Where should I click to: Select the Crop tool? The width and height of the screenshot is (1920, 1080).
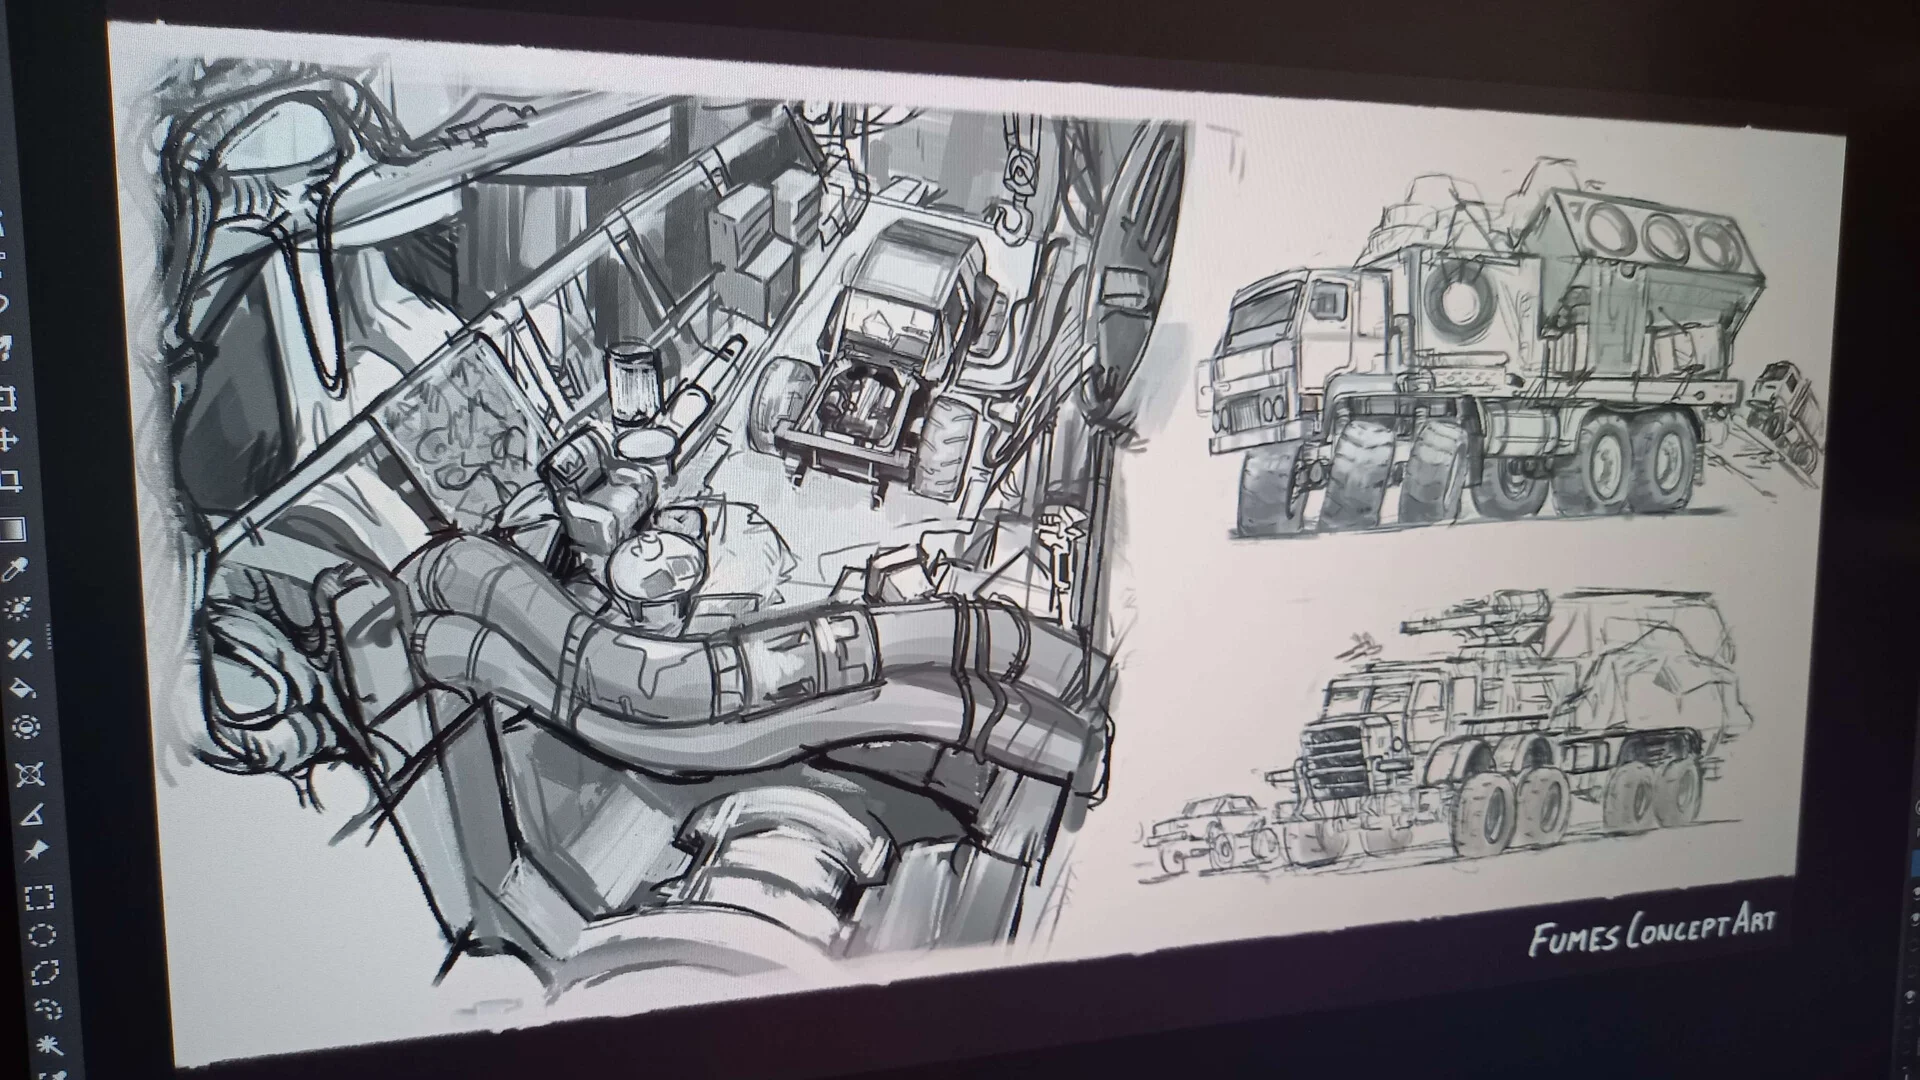(10, 483)
